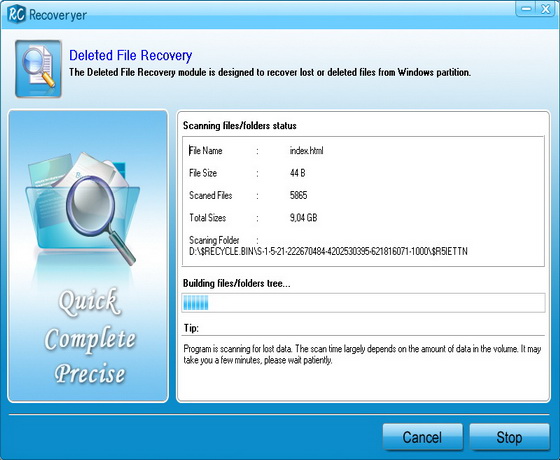Viewport: 560px width, 460px height.
Task: Click the total sizes 9,04 GB value
Action: 304,218
